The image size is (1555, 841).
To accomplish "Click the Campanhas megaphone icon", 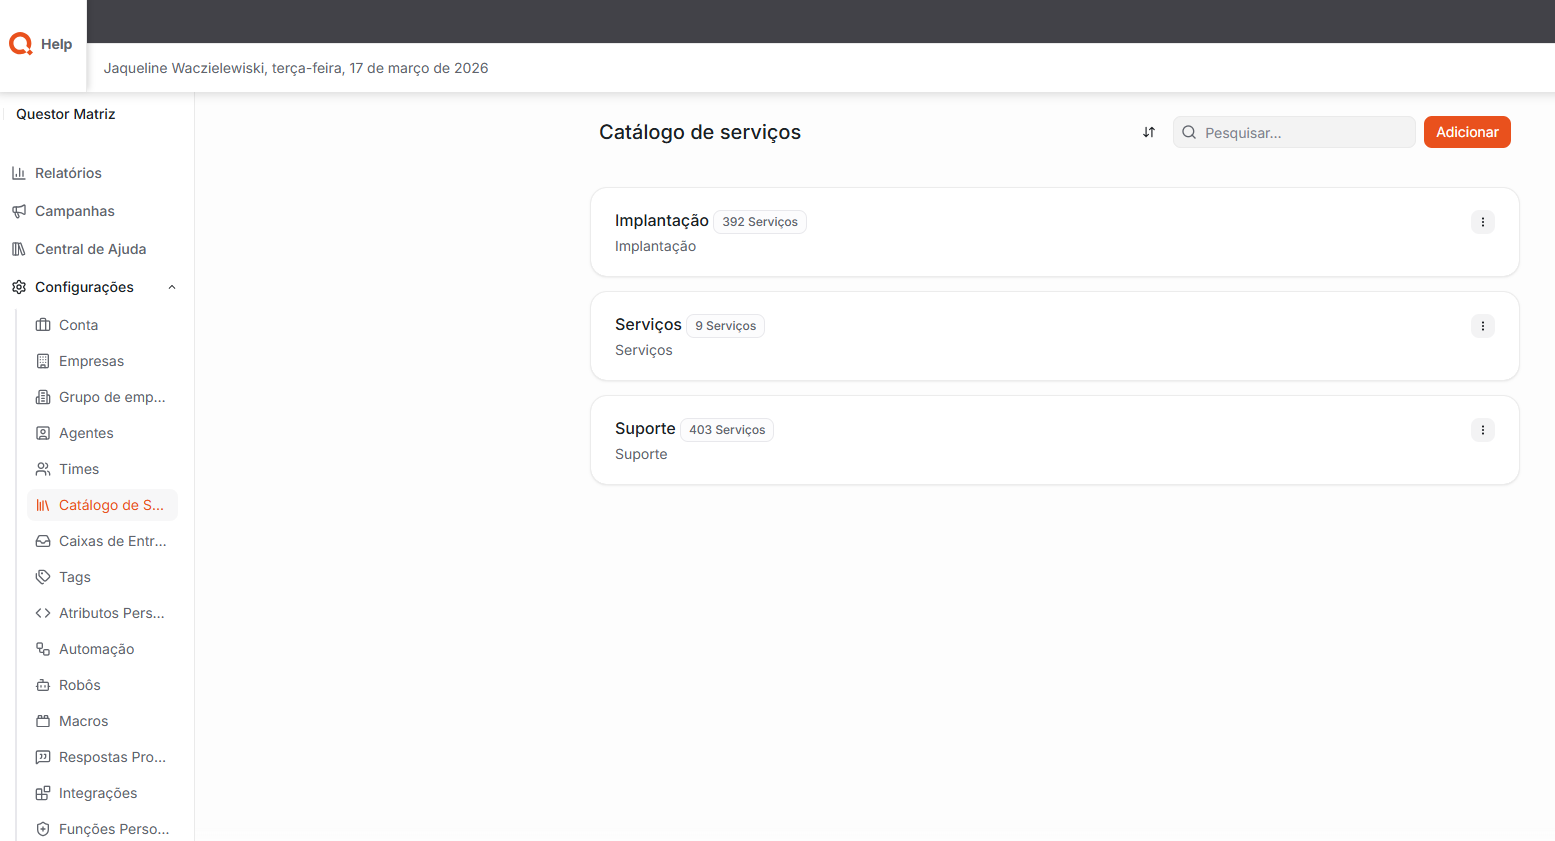I will [19, 211].
